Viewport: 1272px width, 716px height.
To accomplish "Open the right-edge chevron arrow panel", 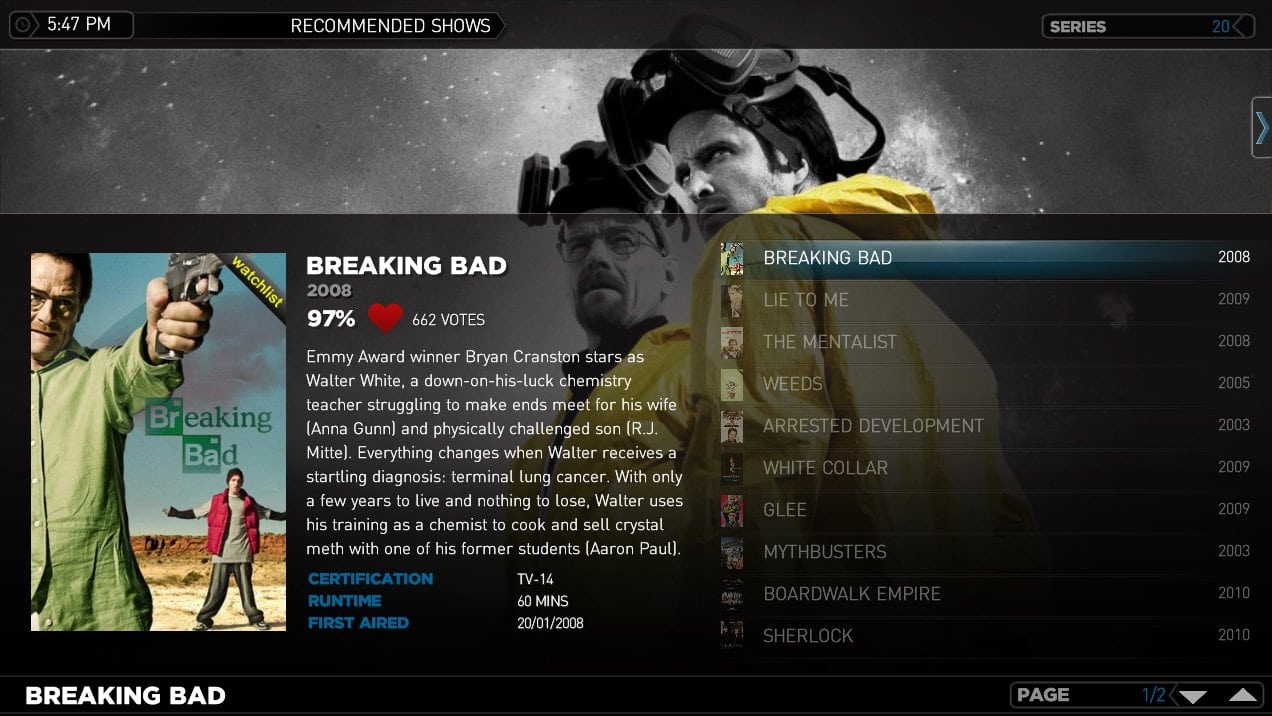I will (1261, 128).
